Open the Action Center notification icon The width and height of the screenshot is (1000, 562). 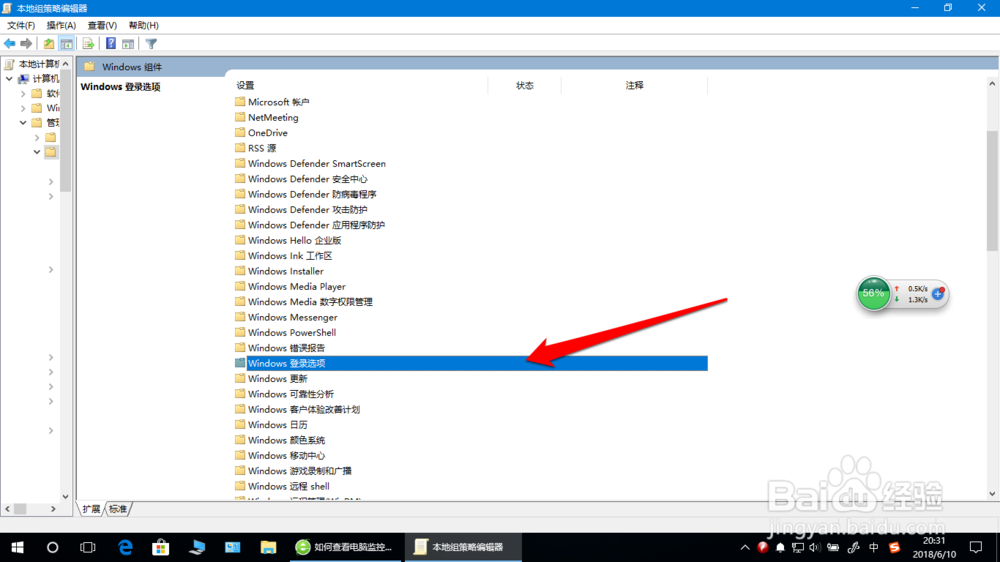point(976,547)
